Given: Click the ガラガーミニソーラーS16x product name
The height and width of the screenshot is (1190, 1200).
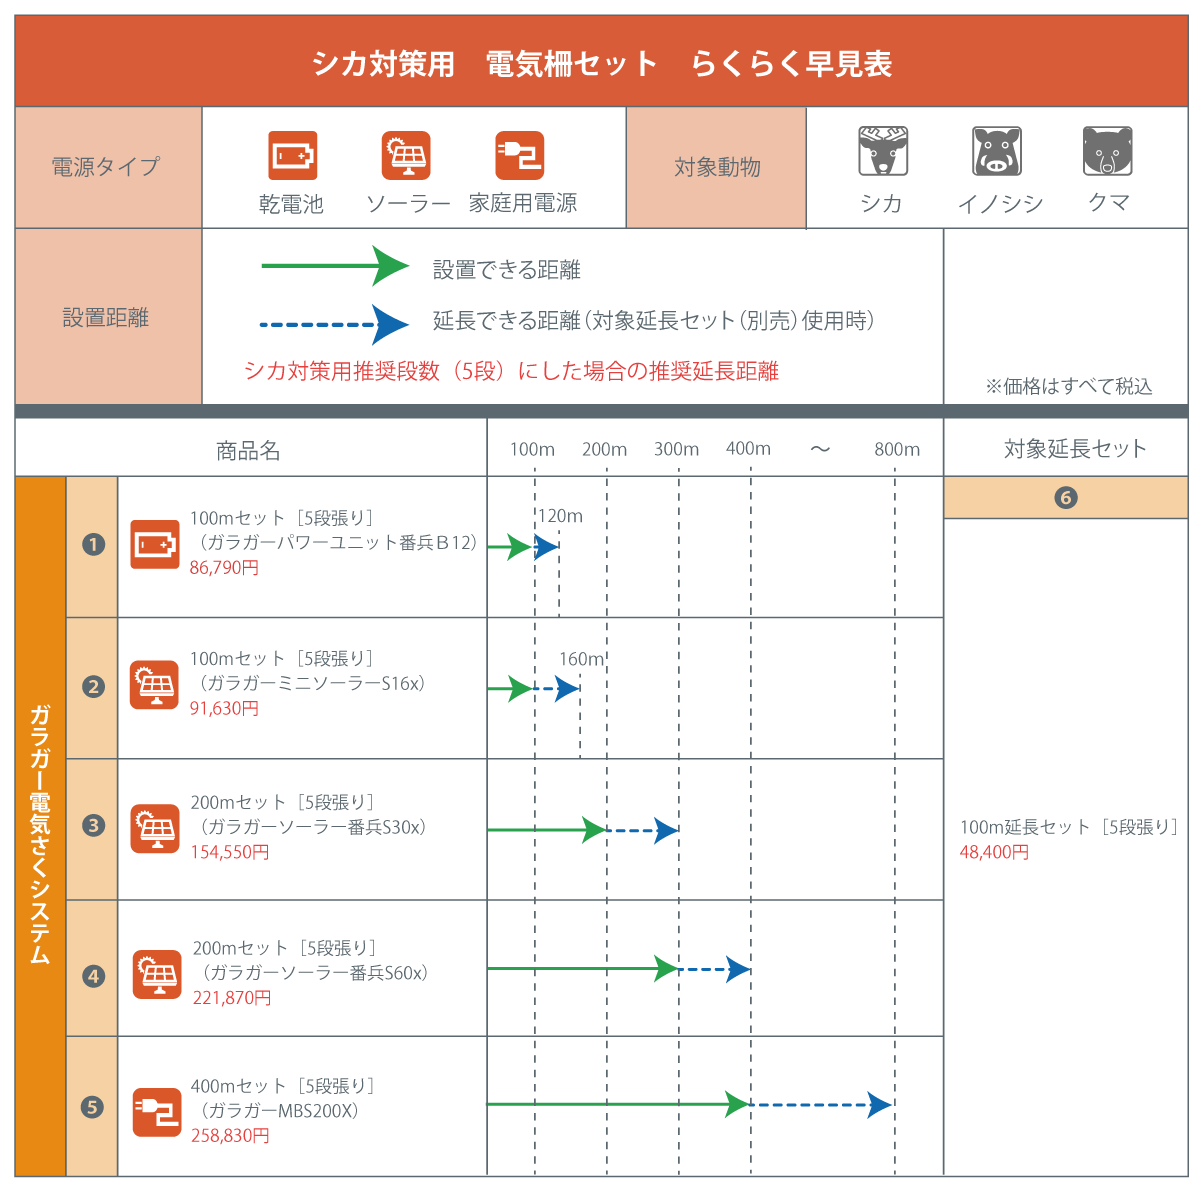Looking at the screenshot, I should coord(312,683).
